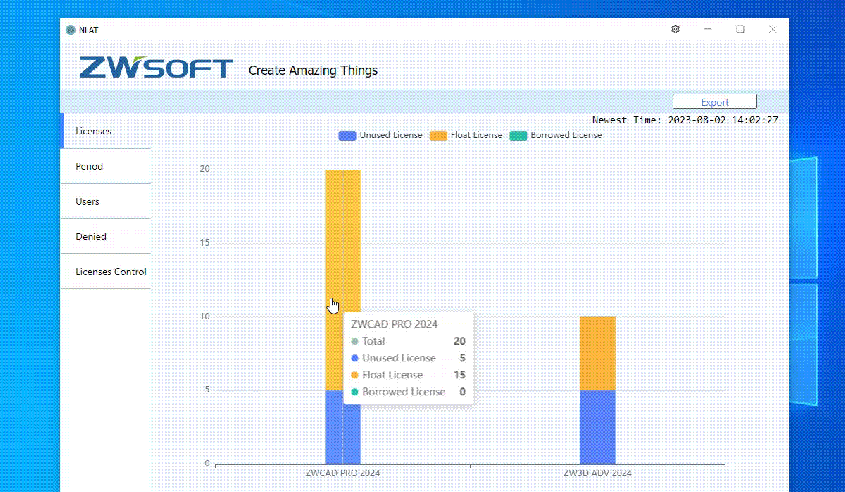Click the NLAT app icon in title bar
845x492 pixels.
tap(70, 30)
